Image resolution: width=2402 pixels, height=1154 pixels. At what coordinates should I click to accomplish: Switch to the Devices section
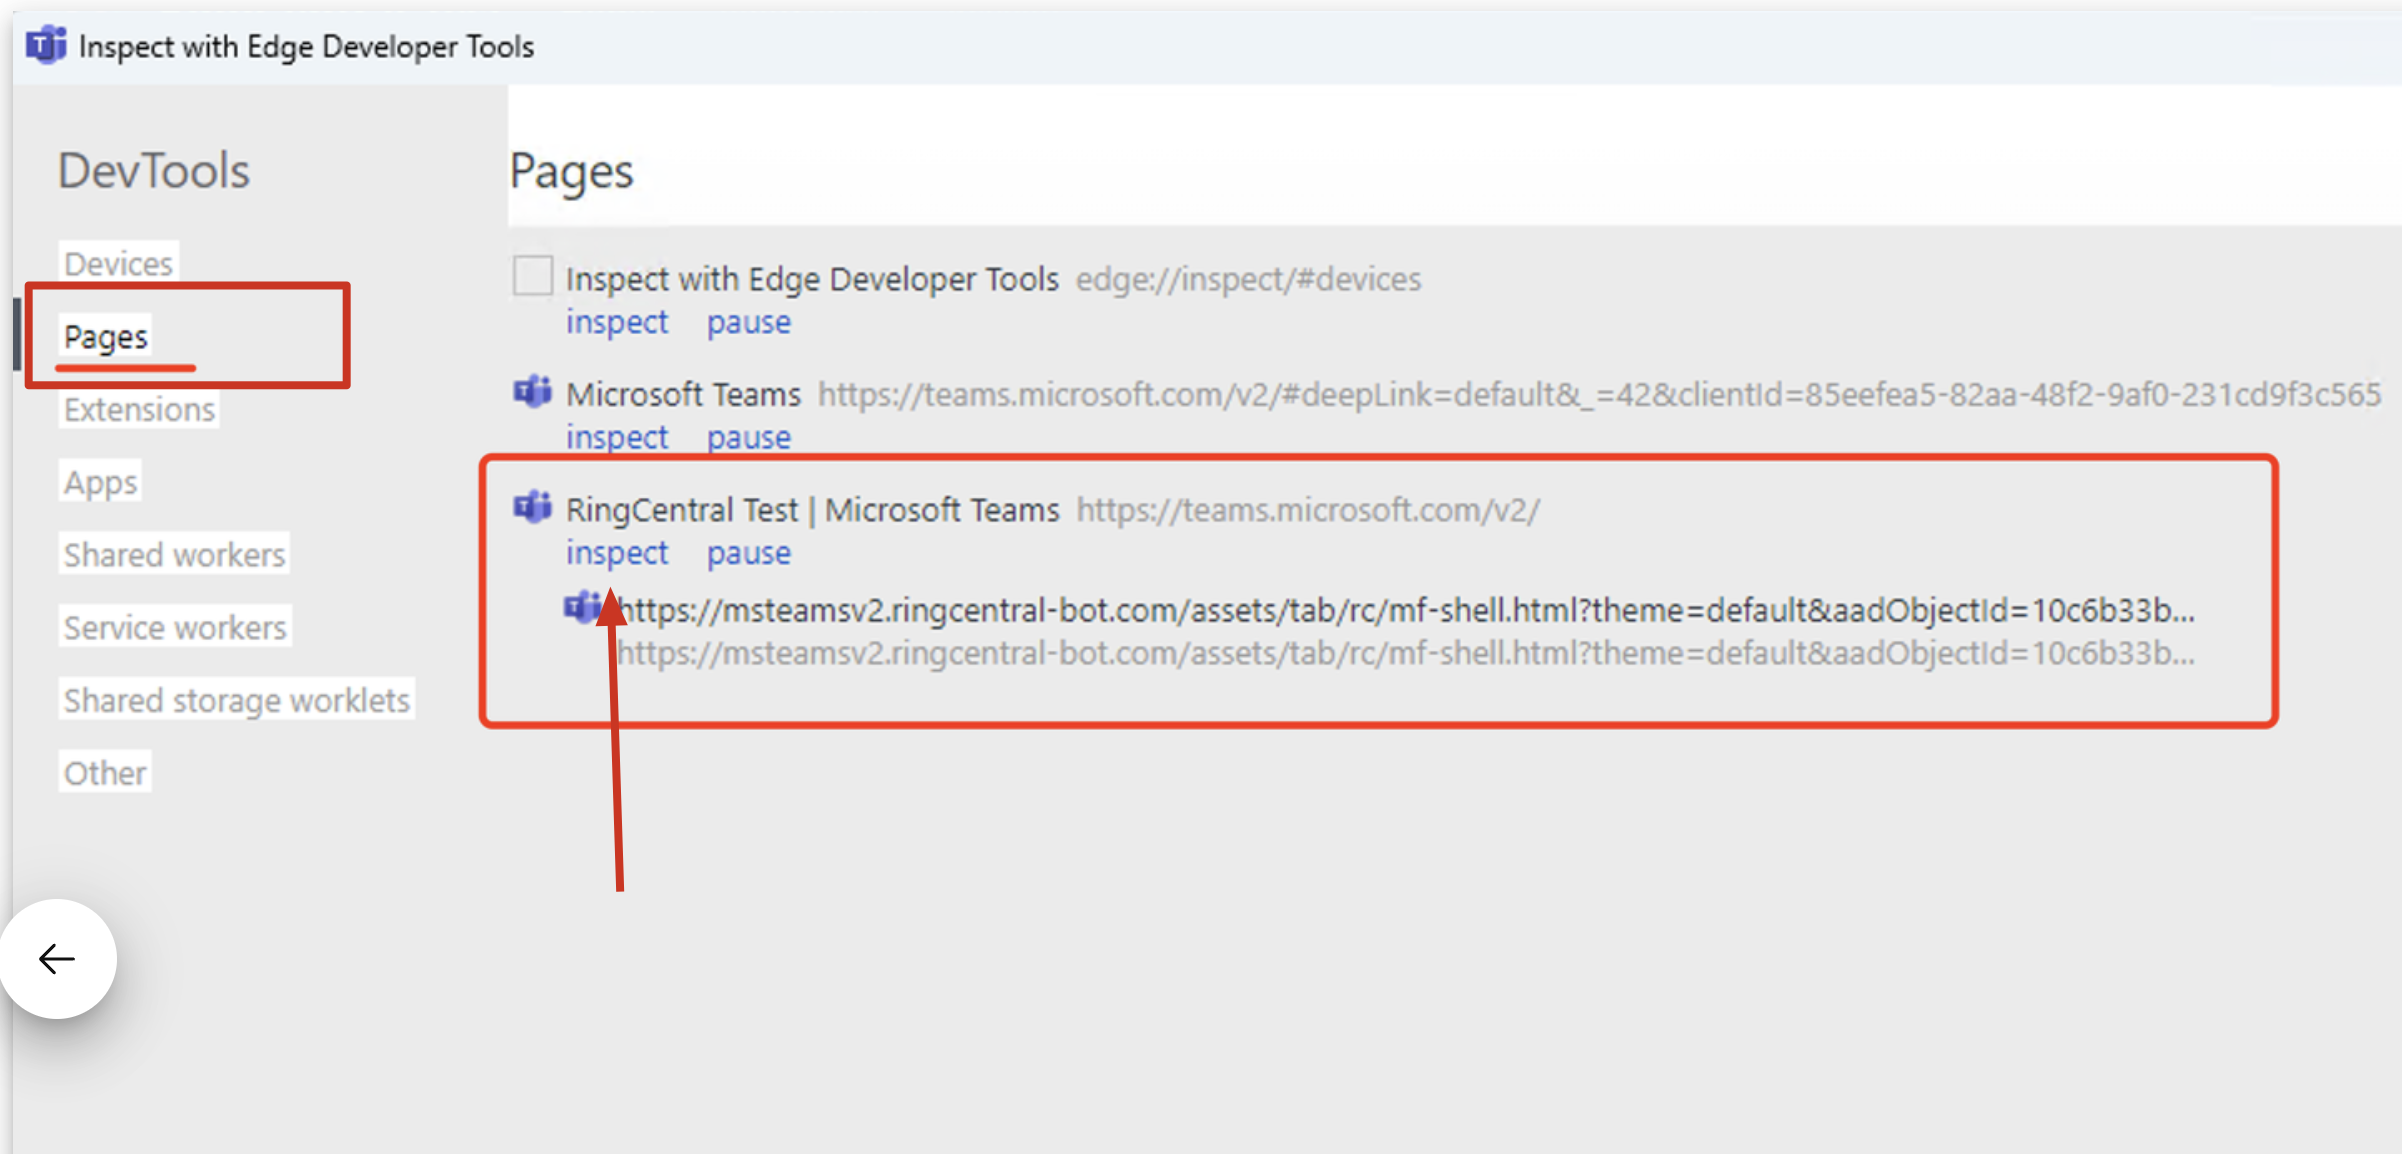pyautogui.click(x=117, y=262)
